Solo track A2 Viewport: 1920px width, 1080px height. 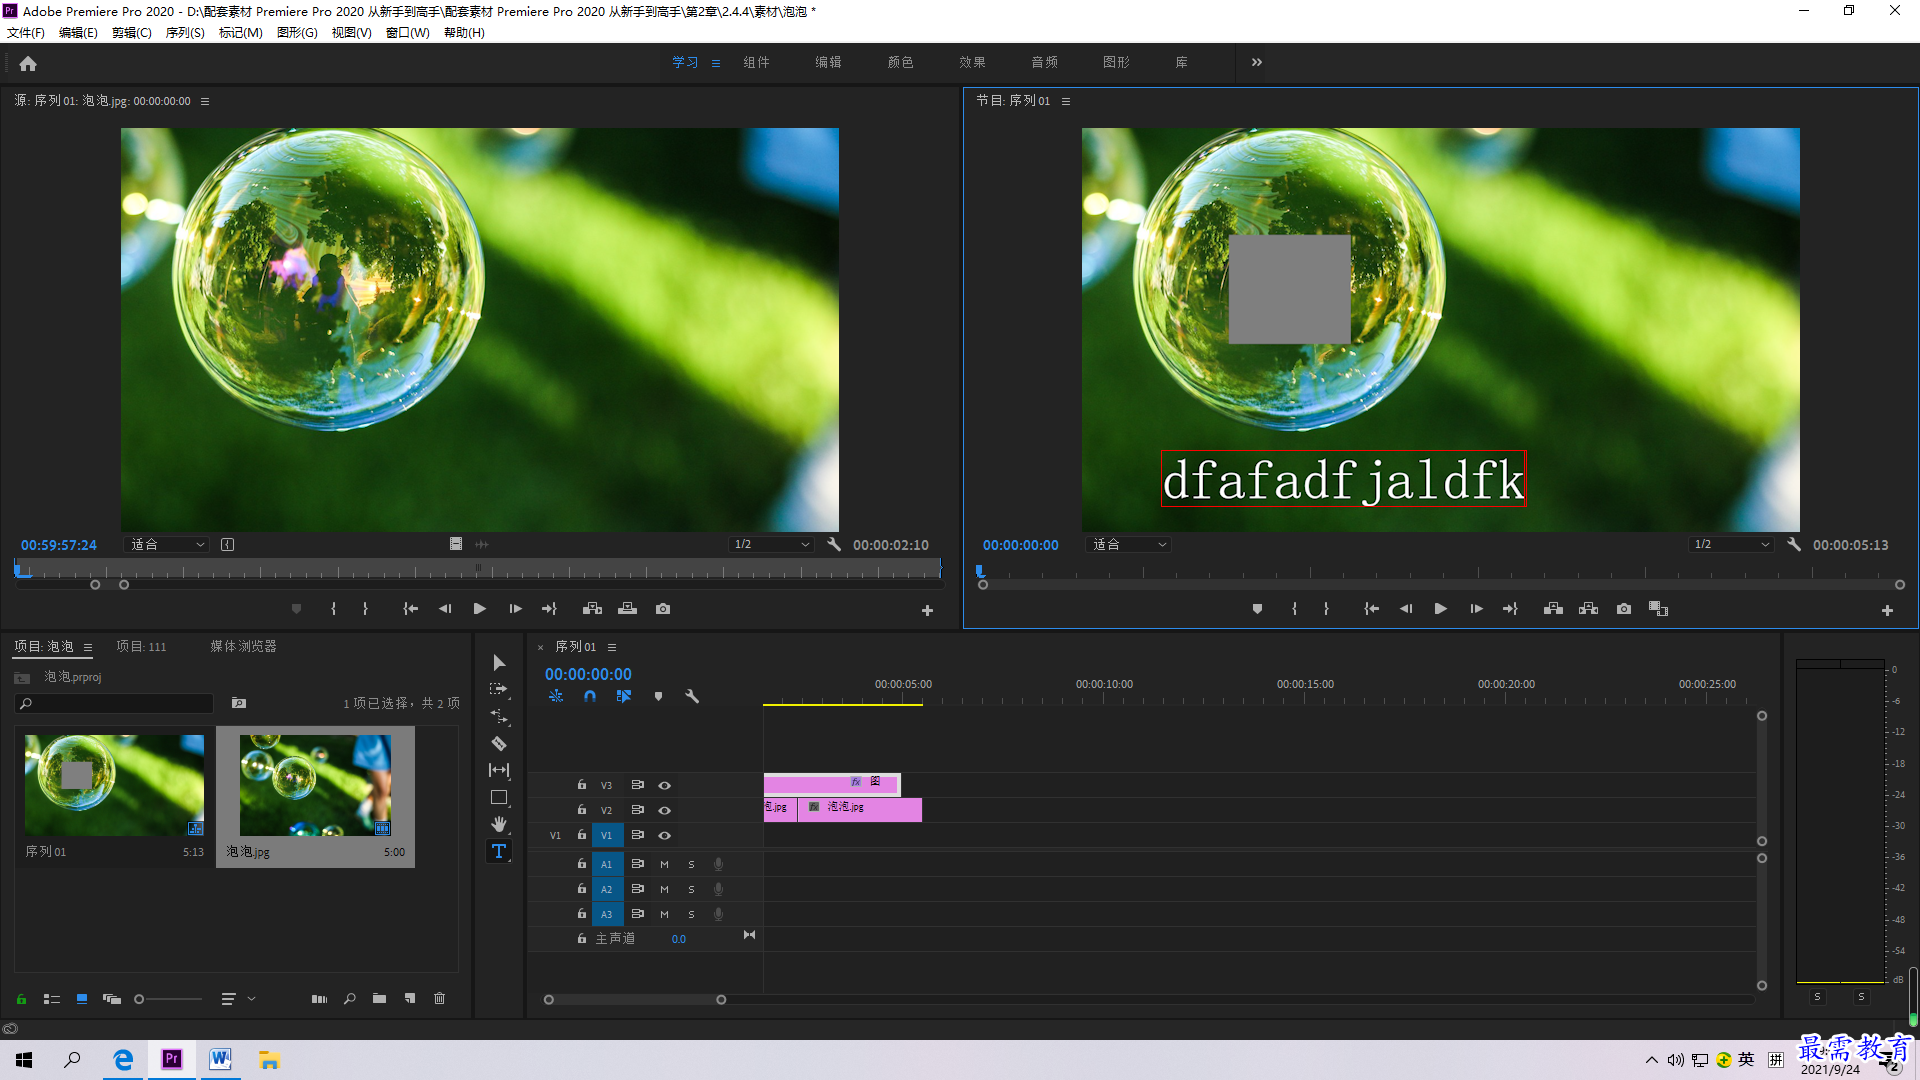[x=691, y=890]
